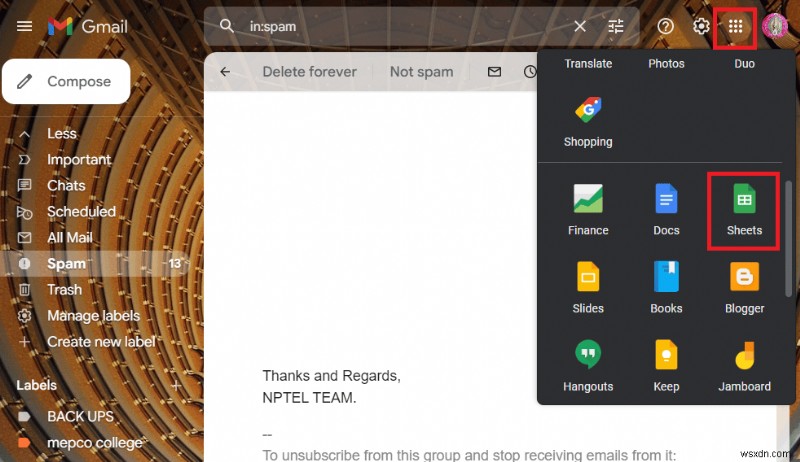Click Not spam
Screen dimensions: 800x462
pyautogui.click(x=421, y=72)
